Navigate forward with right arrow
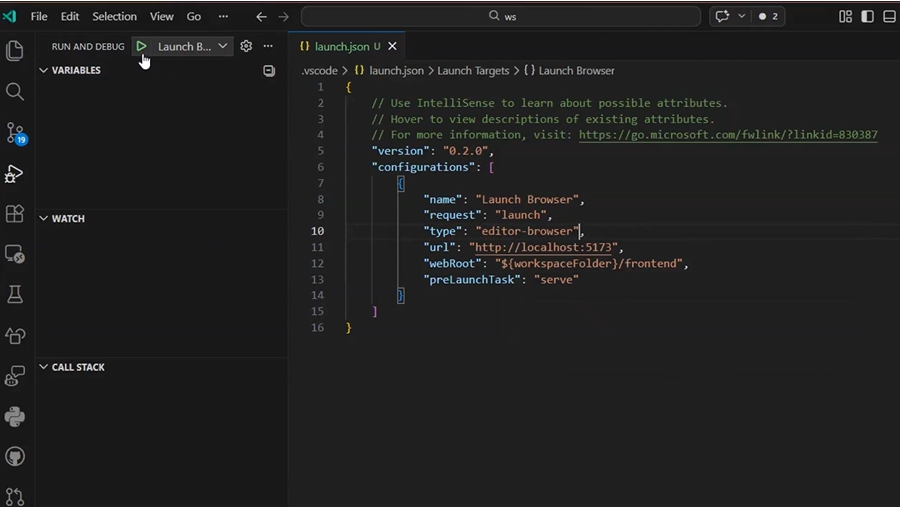Viewport: 900px width, 507px height. 284,17
